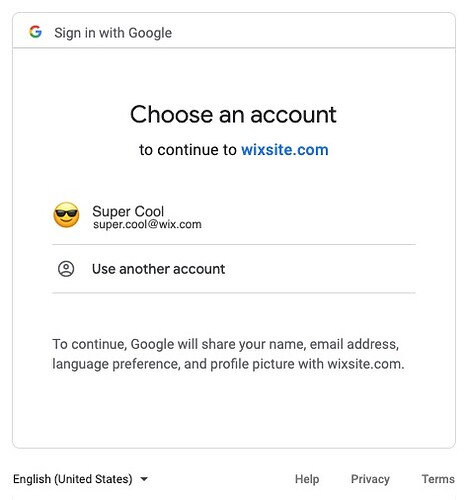Click the 'to continue to' subtitle text

(x=188, y=150)
